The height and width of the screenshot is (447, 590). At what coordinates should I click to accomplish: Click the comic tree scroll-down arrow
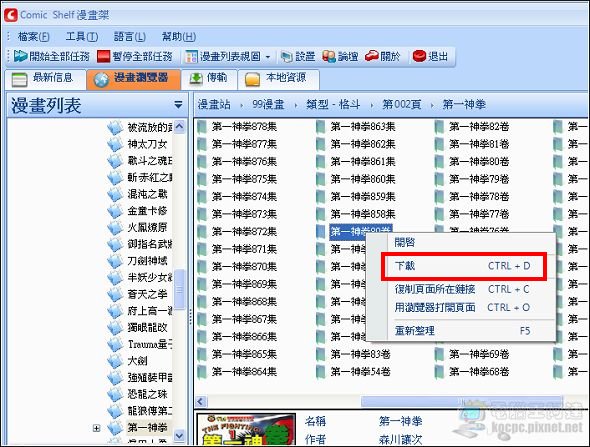pyautogui.click(x=179, y=435)
